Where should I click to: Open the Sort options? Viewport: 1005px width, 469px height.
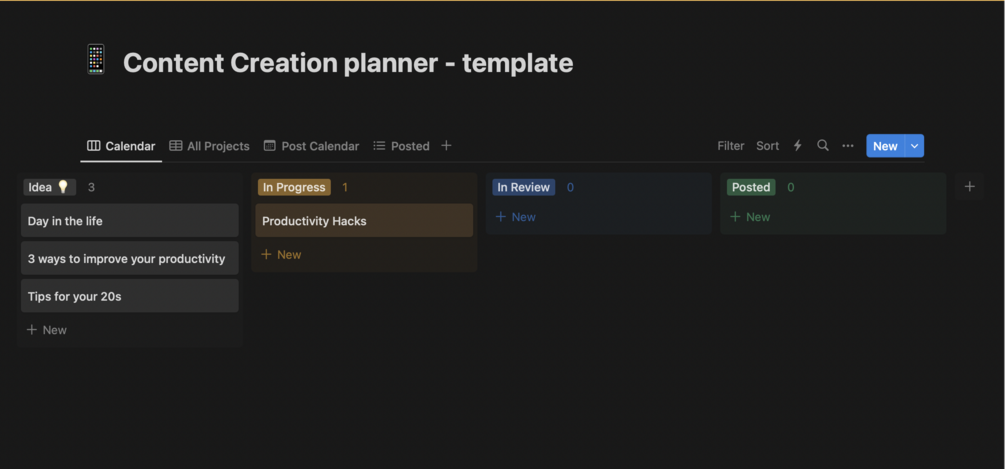point(768,146)
